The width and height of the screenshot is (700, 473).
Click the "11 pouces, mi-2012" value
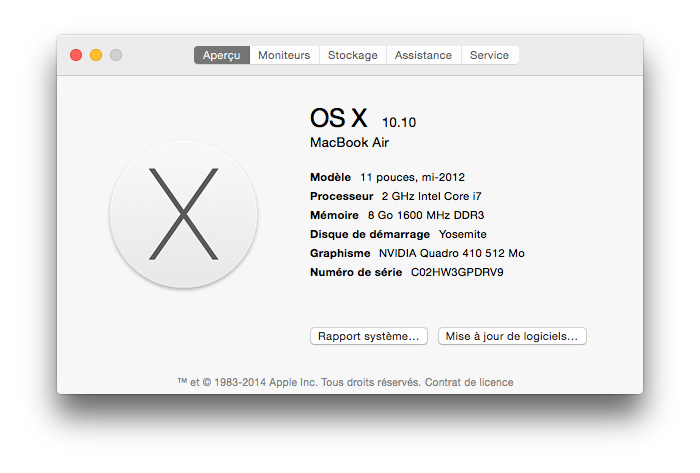click(x=412, y=178)
